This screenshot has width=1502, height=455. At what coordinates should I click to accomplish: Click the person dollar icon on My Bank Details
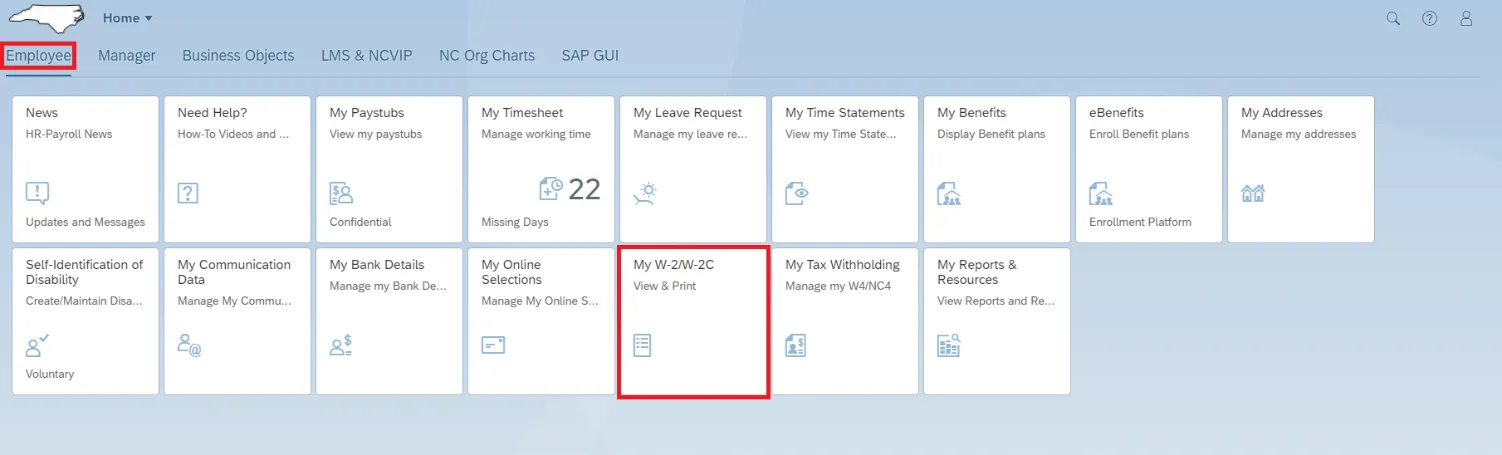click(x=341, y=345)
